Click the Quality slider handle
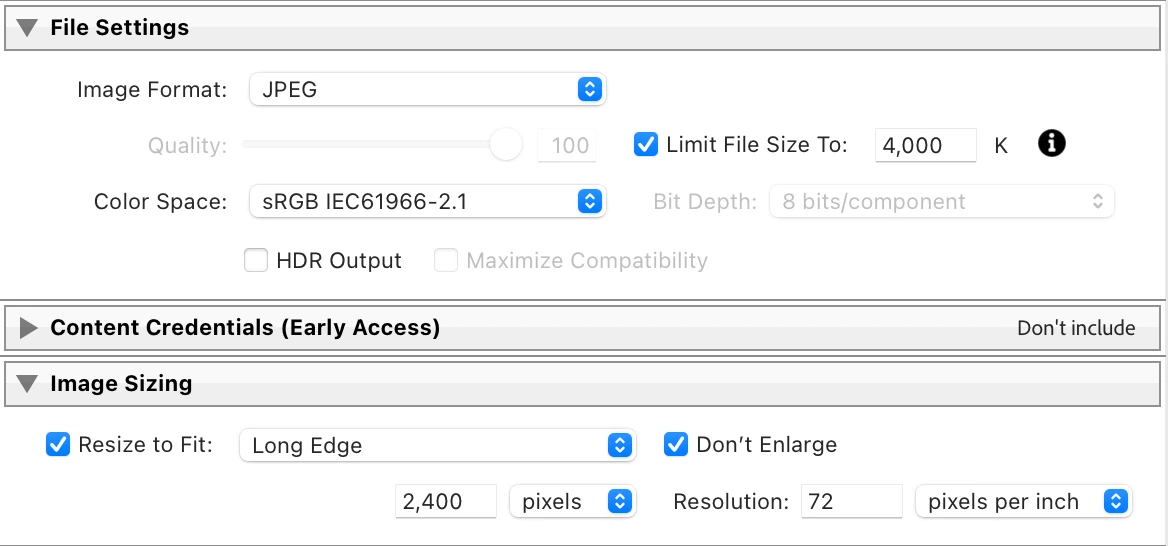1168x546 pixels. point(506,145)
